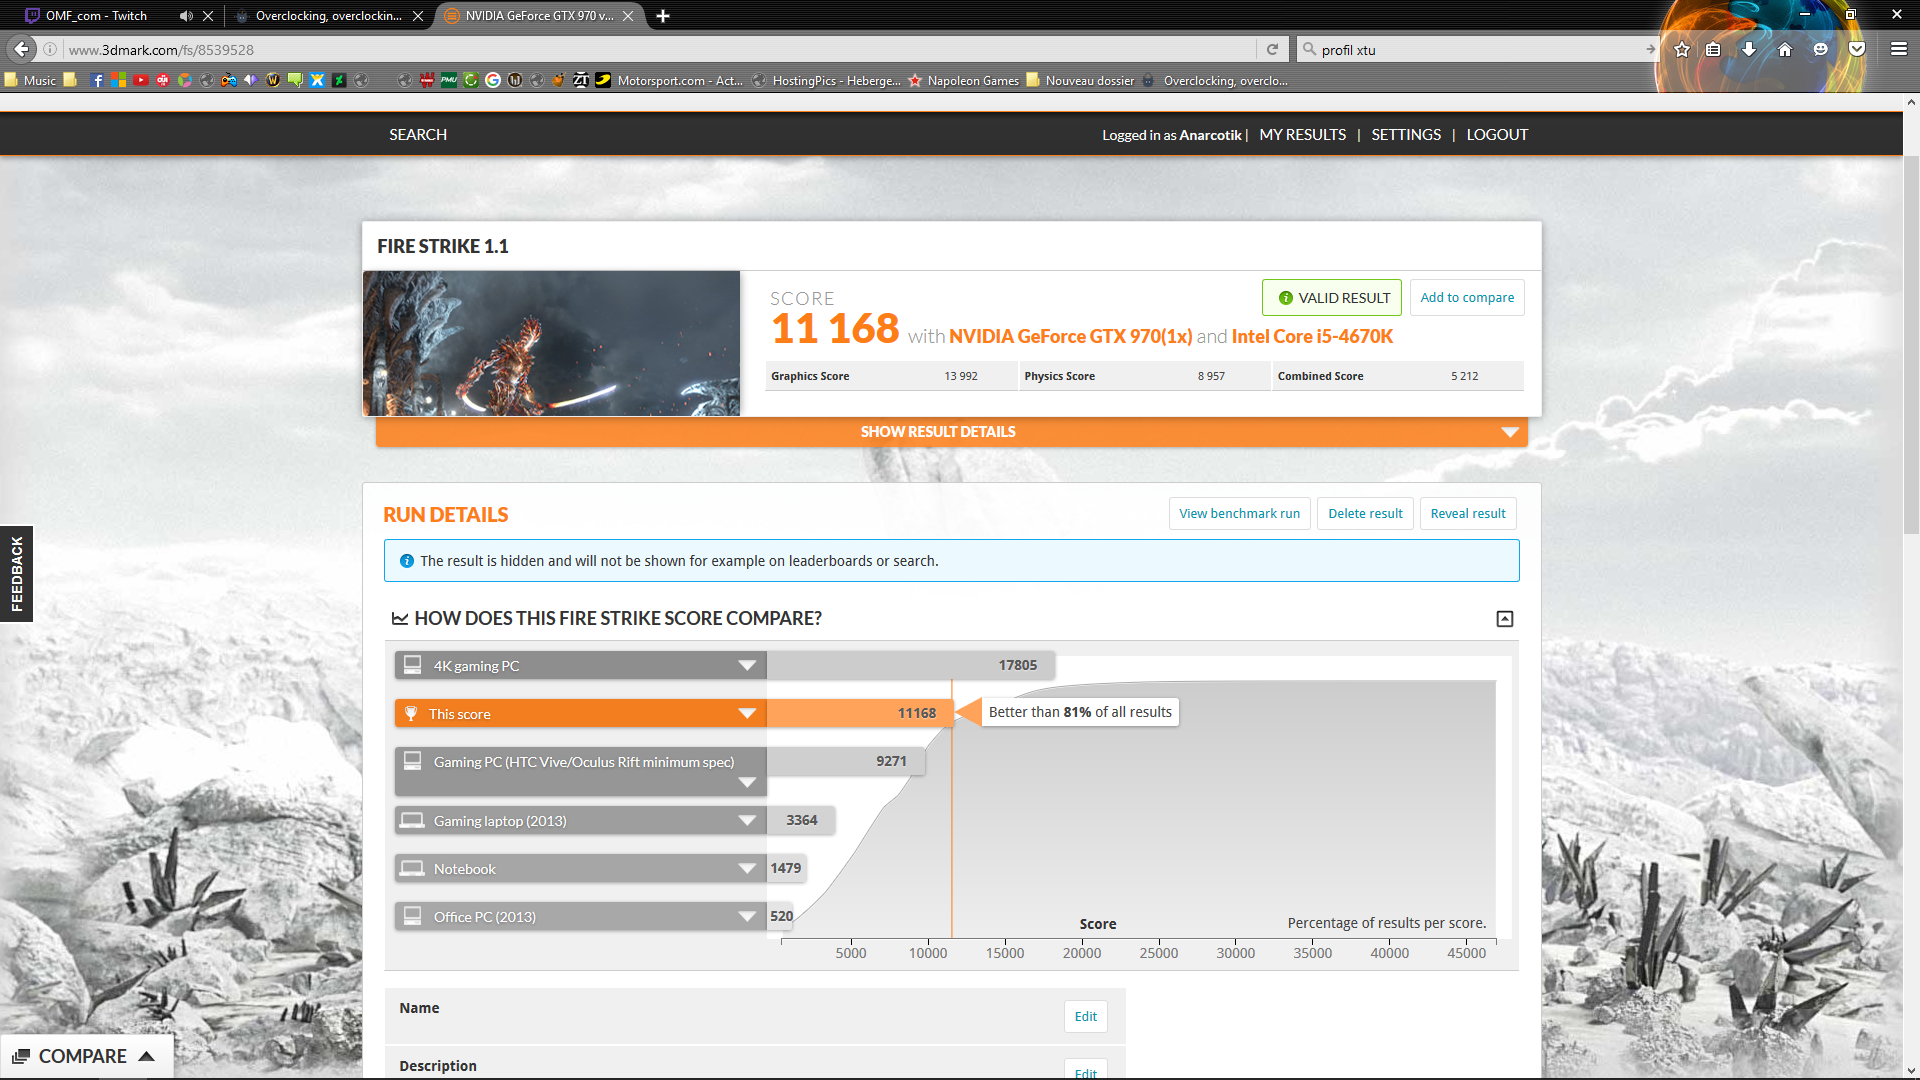The height and width of the screenshot is (1080, 1920).
Task: Switch to OMF_com Twitch tab
Action: [x=95, y=16]
